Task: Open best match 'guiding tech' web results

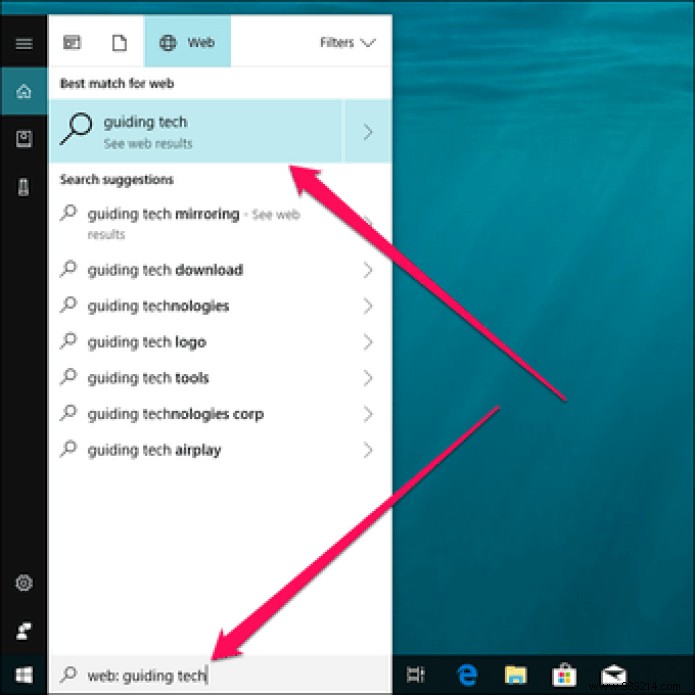Action: [x=195, y=131]
